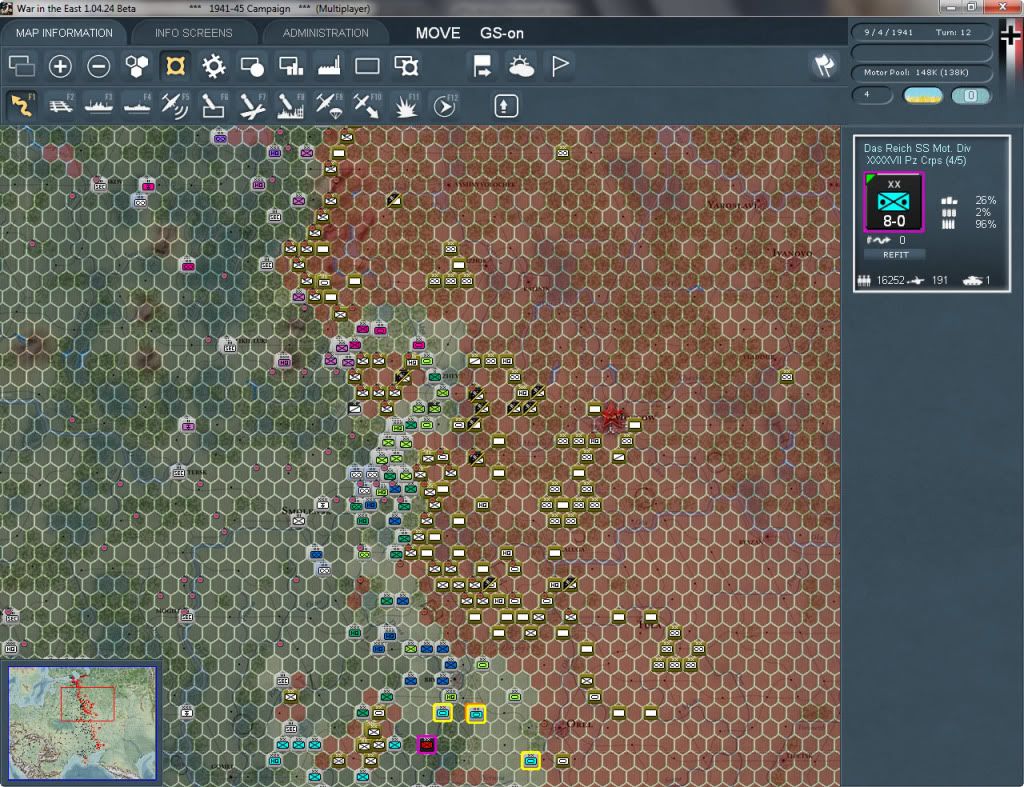Click the flag with arrow icon

point(482,66)
